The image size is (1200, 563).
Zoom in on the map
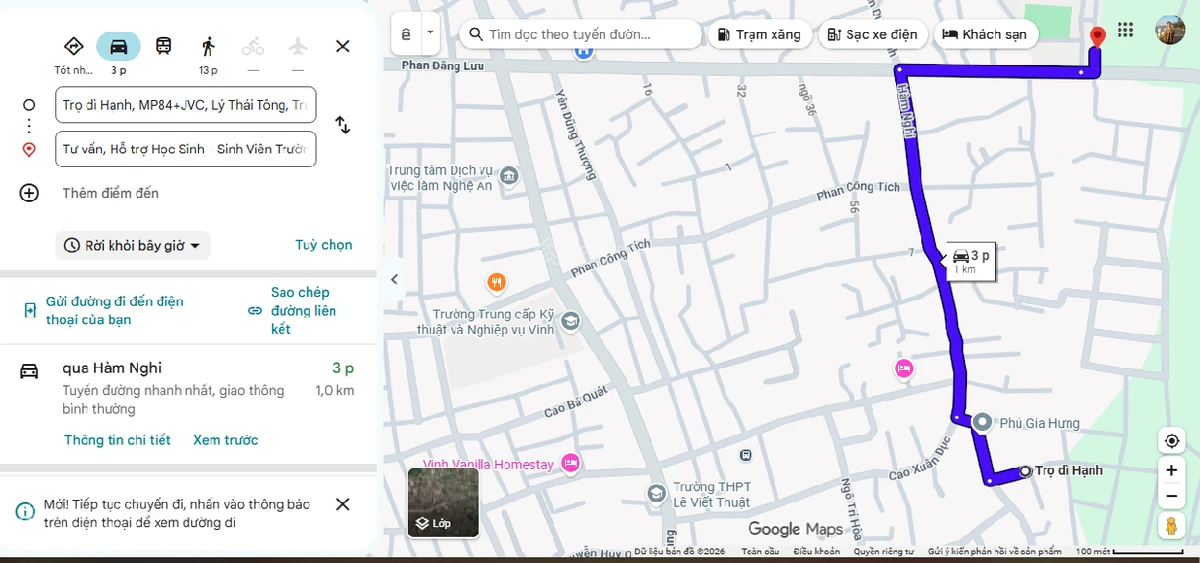[1171, 471]
